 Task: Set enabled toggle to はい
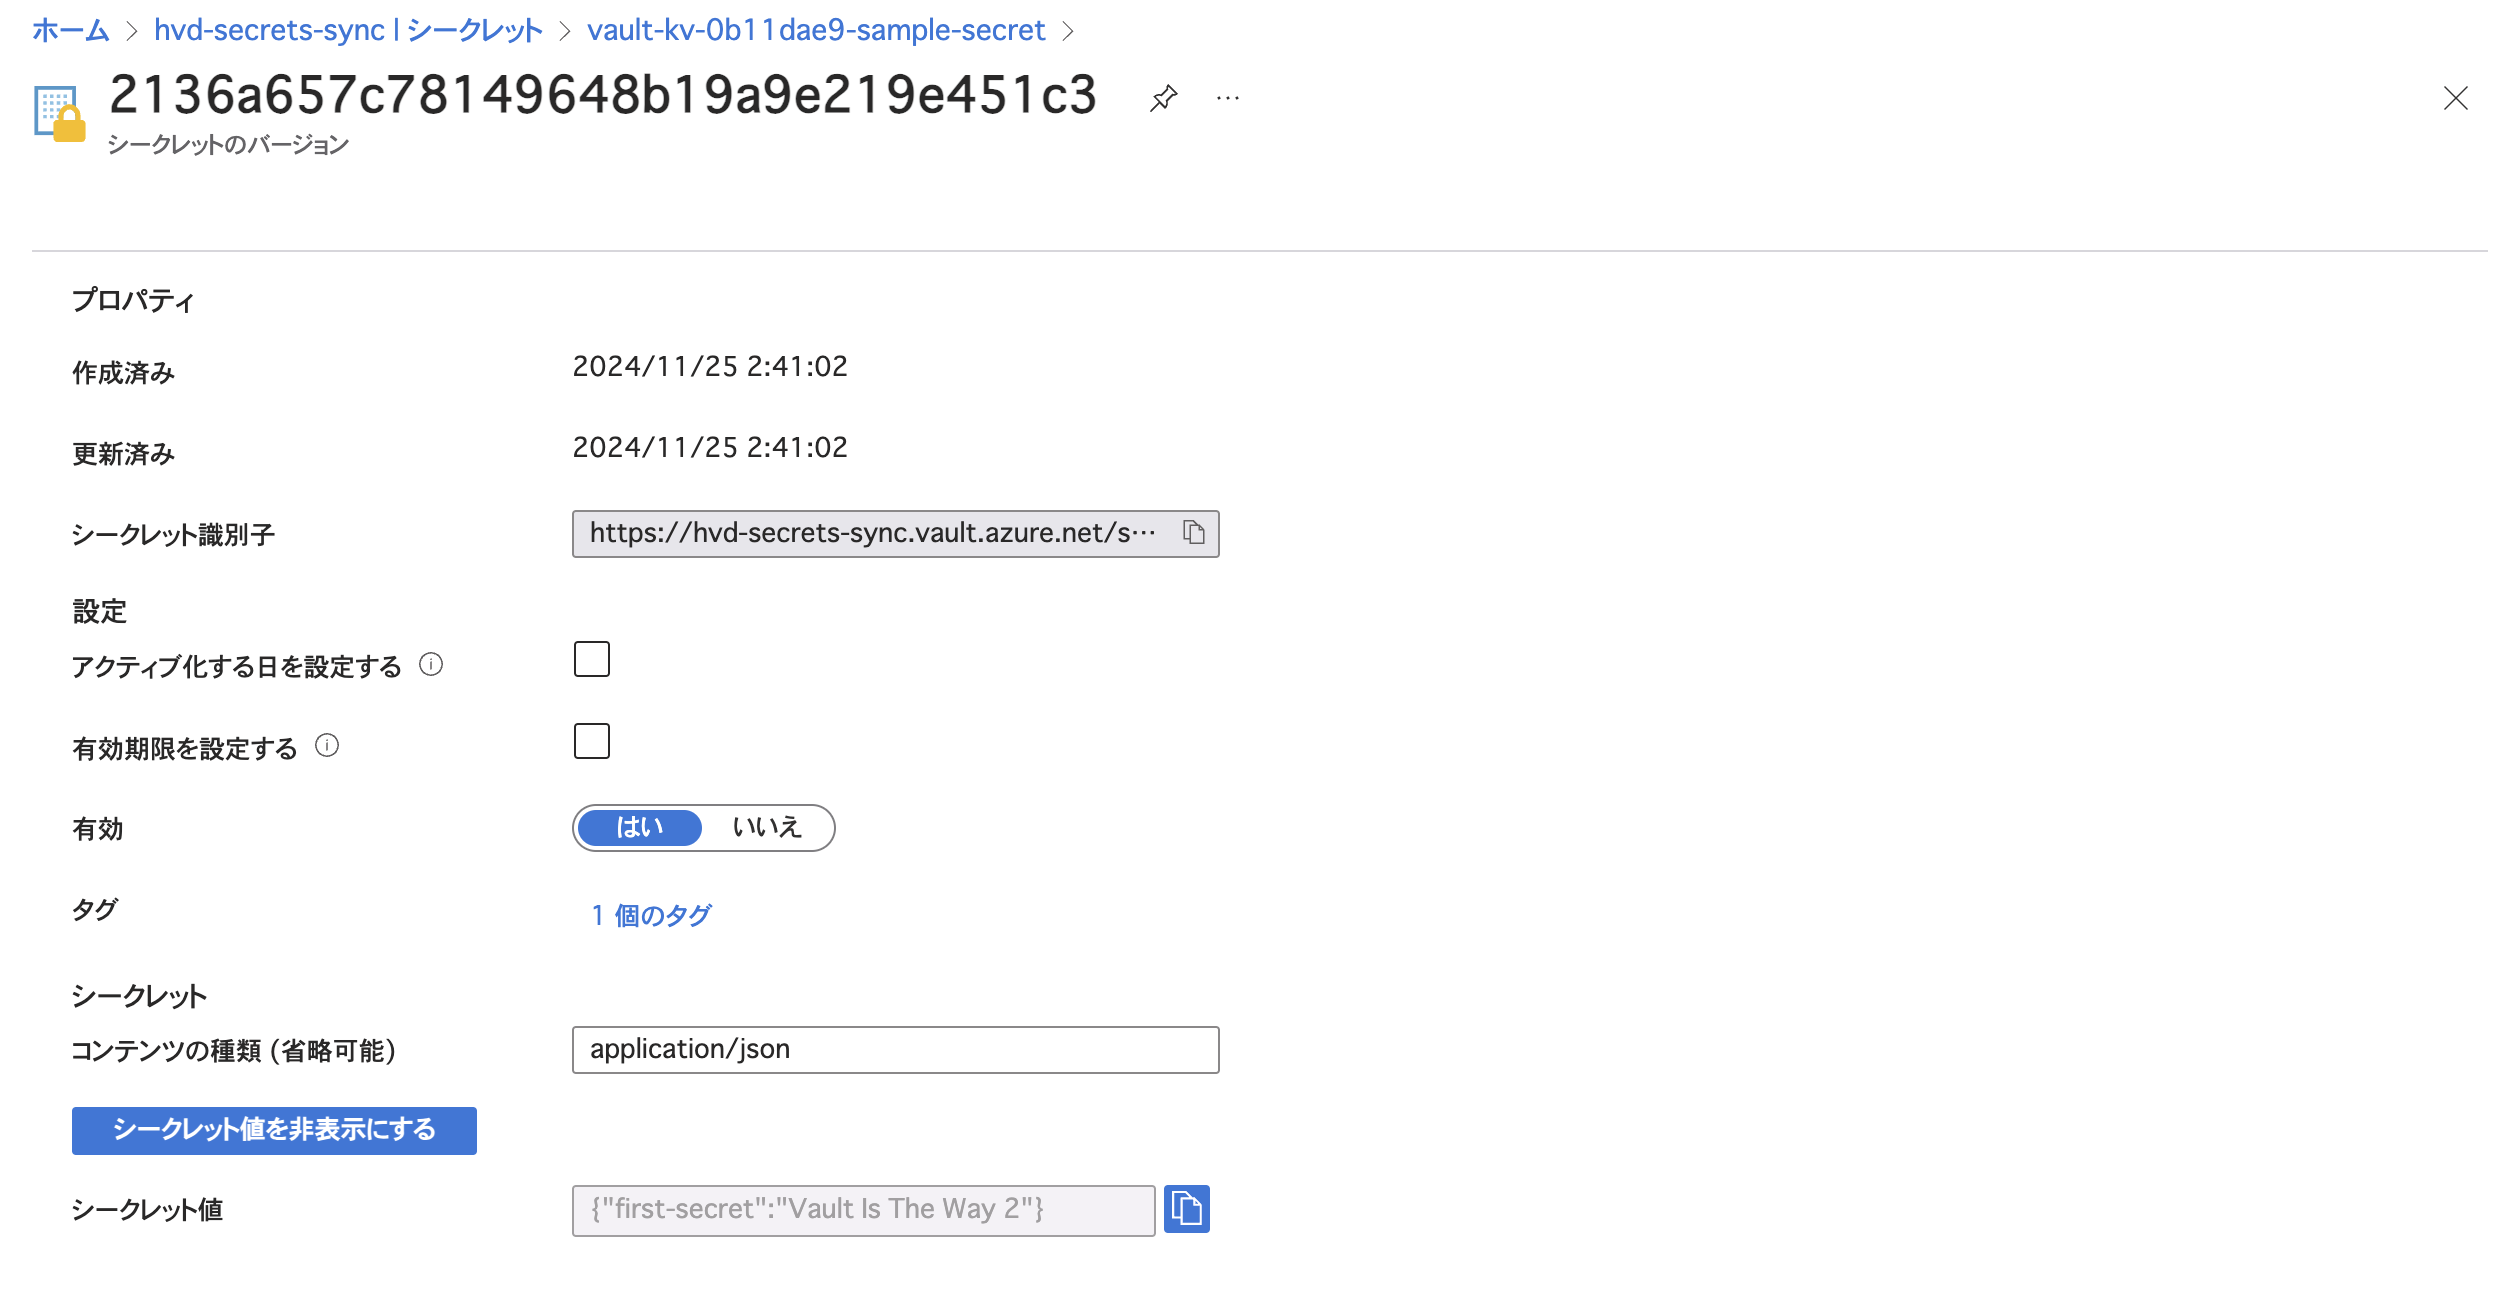pos(640,828)
